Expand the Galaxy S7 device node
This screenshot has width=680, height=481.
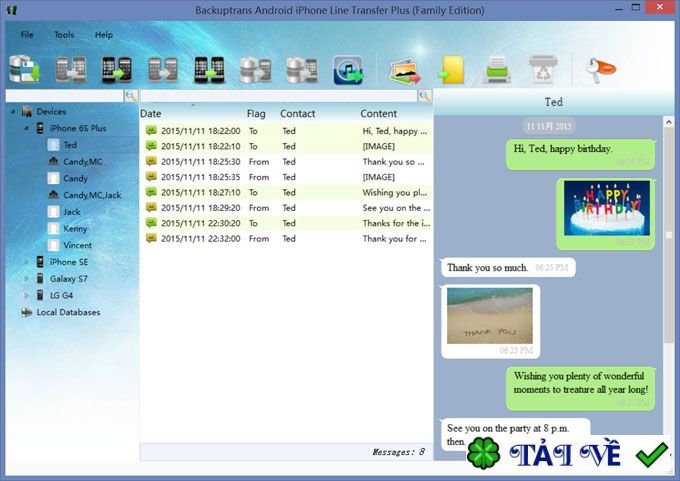(x=26, y=279)
